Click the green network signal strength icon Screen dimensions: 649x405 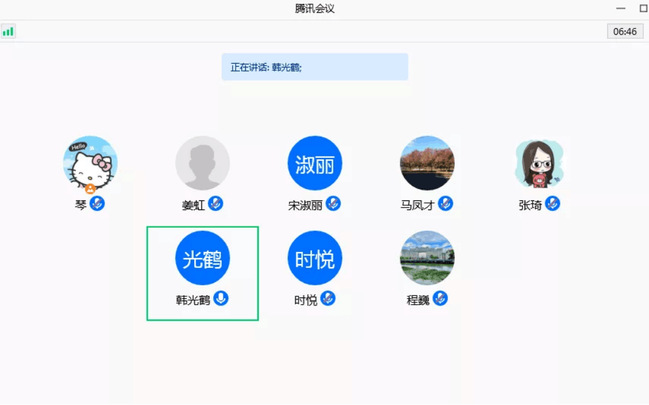tap(9, 32)
